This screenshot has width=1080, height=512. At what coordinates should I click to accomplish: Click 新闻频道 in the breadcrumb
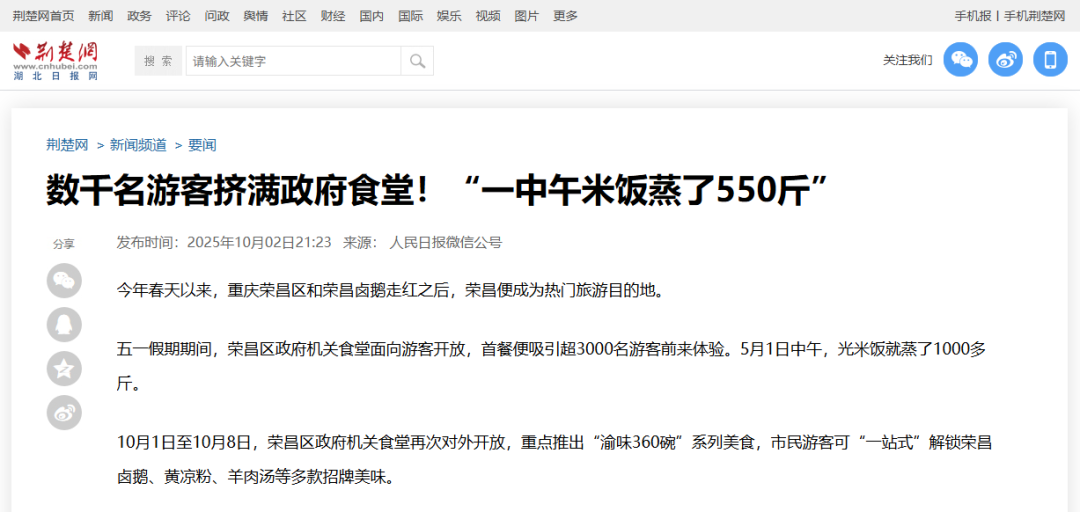tap(138, 145)
